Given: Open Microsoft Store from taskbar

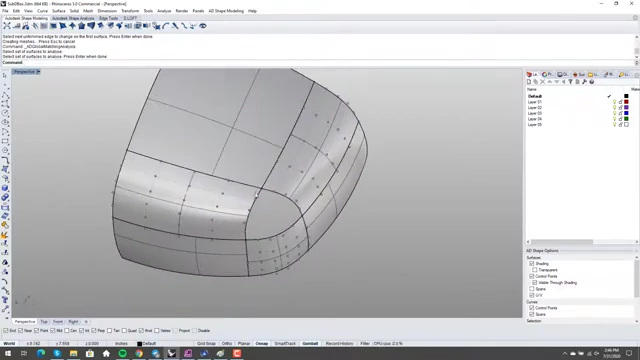Looking at the screenshot, I should (89, 353).
